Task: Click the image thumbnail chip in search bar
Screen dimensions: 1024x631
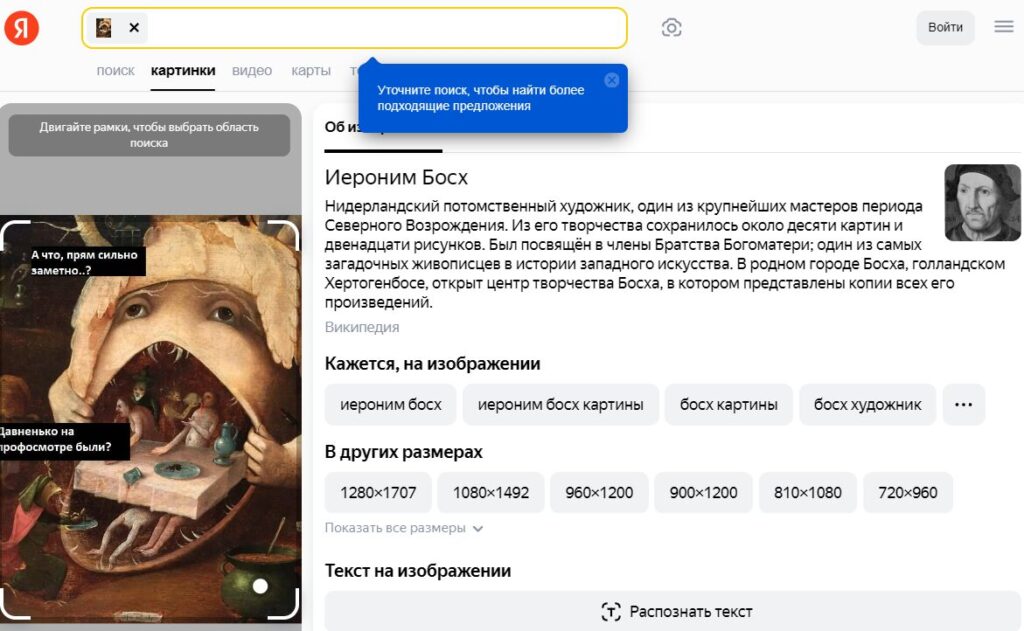Action: click(104, 27)
